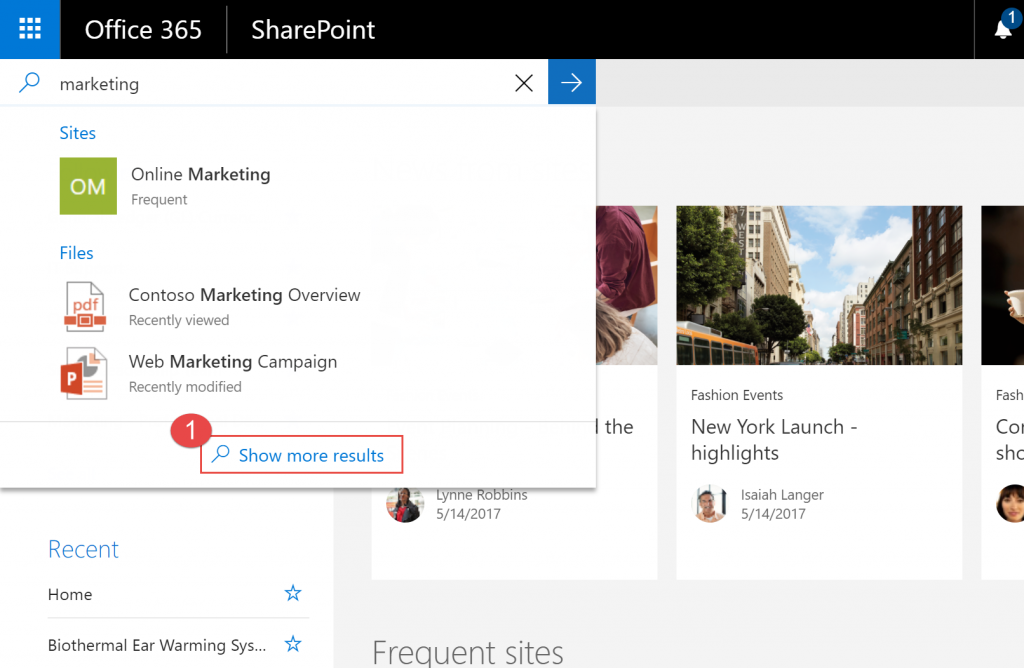Click the PowerPoint file icon
Screen dimensions: 1024x668
(x=84, y=374)
